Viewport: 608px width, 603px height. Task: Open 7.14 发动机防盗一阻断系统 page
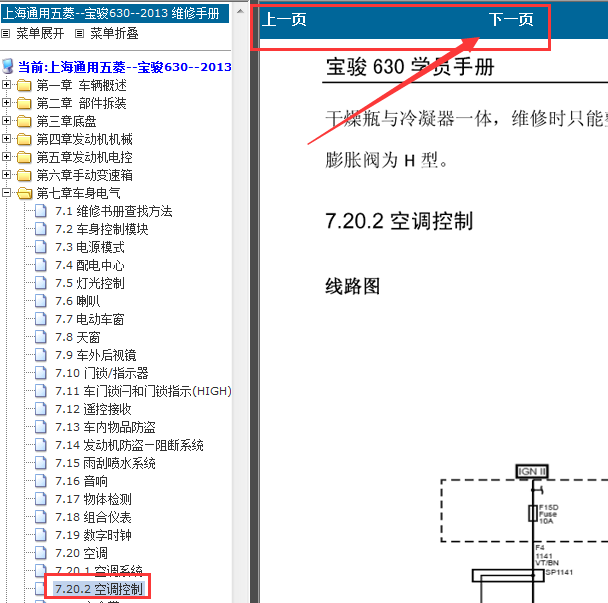click(x=129, y=445)
